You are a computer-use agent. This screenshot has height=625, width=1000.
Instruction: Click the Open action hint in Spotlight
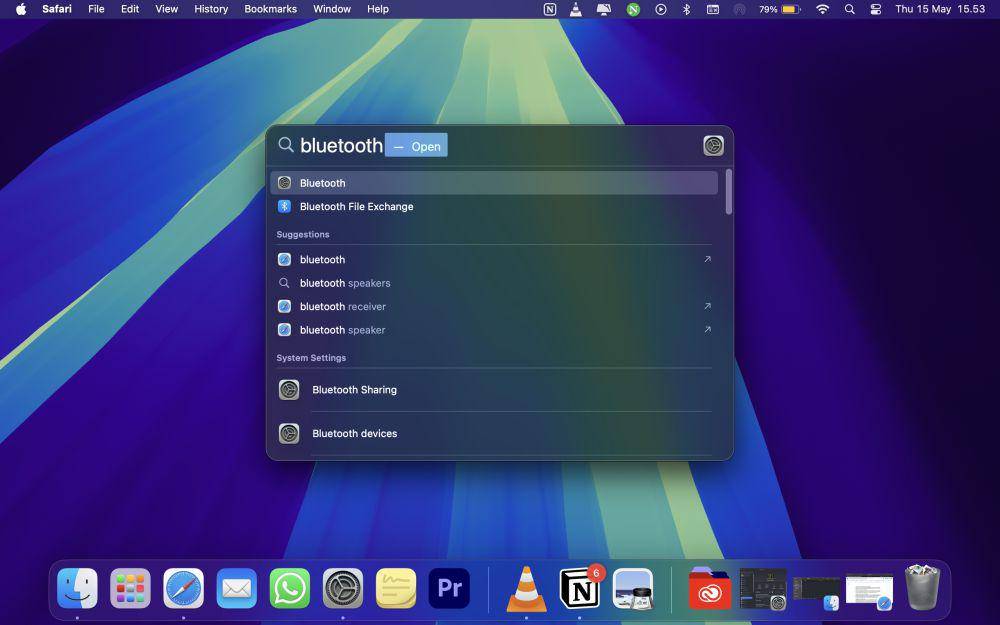point(416,146)
